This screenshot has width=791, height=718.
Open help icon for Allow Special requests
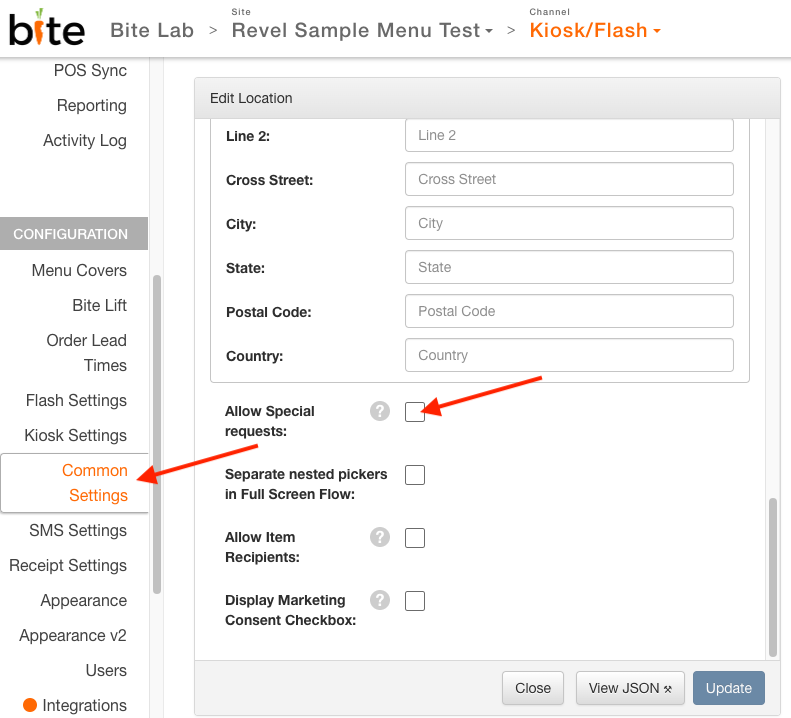tap(380, 411)
